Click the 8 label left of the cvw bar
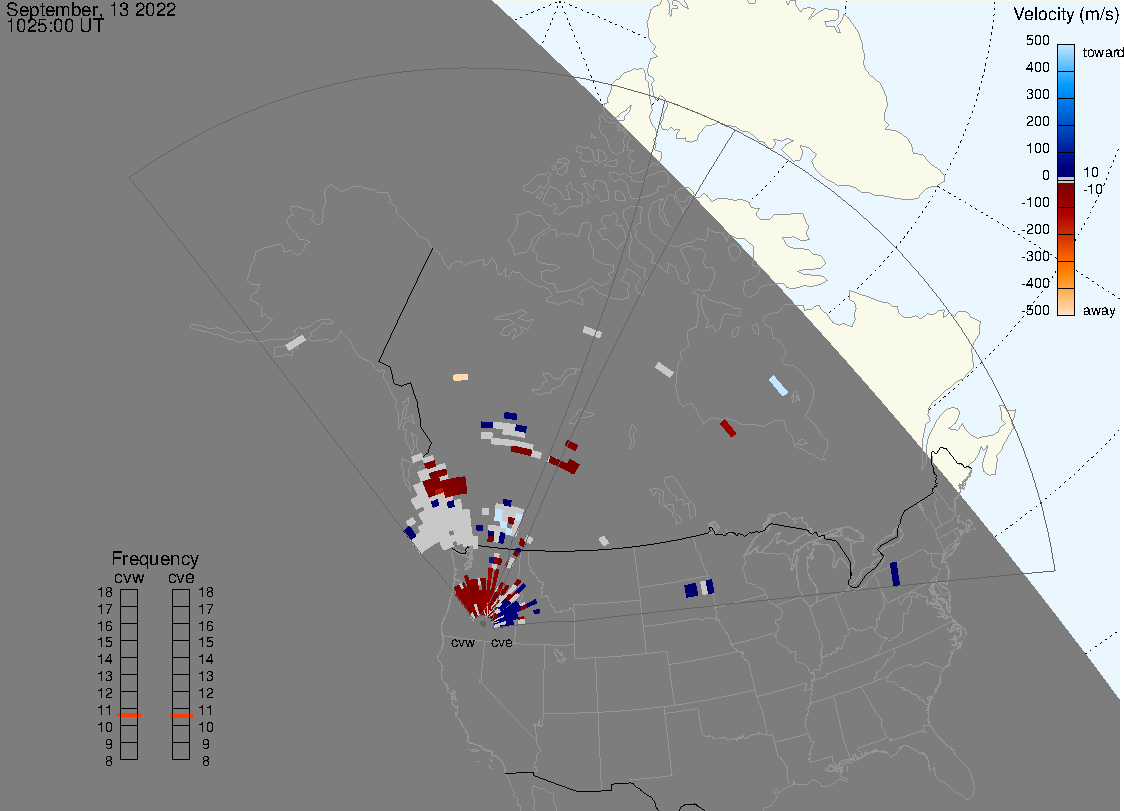 click(x=109, y=762)
